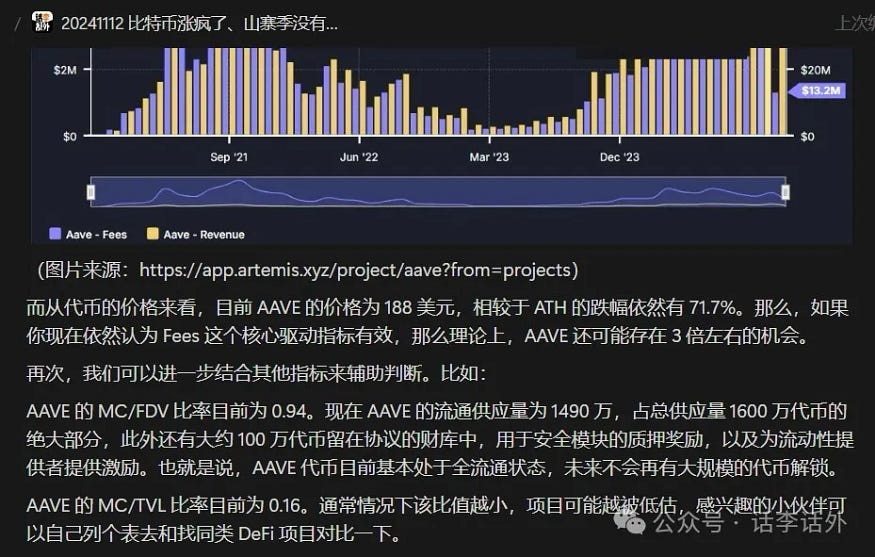The image size is (875, 557).
Task: Open the 20241112 比特币涨疯了 breadcrumb title
Action: pos(199,23)
